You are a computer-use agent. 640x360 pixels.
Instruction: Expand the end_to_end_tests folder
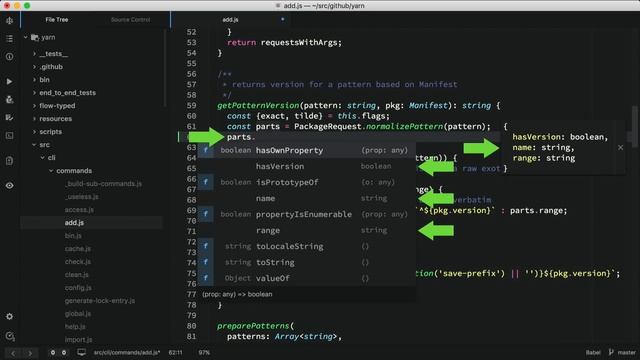[x=34, y=93]
